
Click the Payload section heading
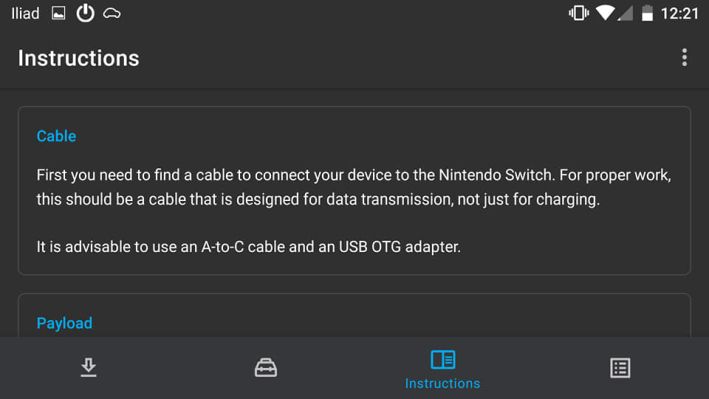[65, 323]
